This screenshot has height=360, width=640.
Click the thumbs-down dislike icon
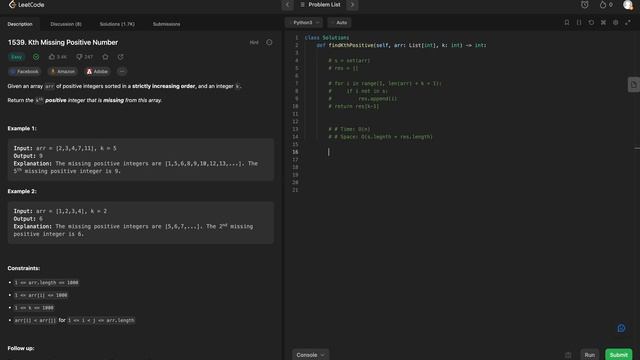(x=79, y=57)
